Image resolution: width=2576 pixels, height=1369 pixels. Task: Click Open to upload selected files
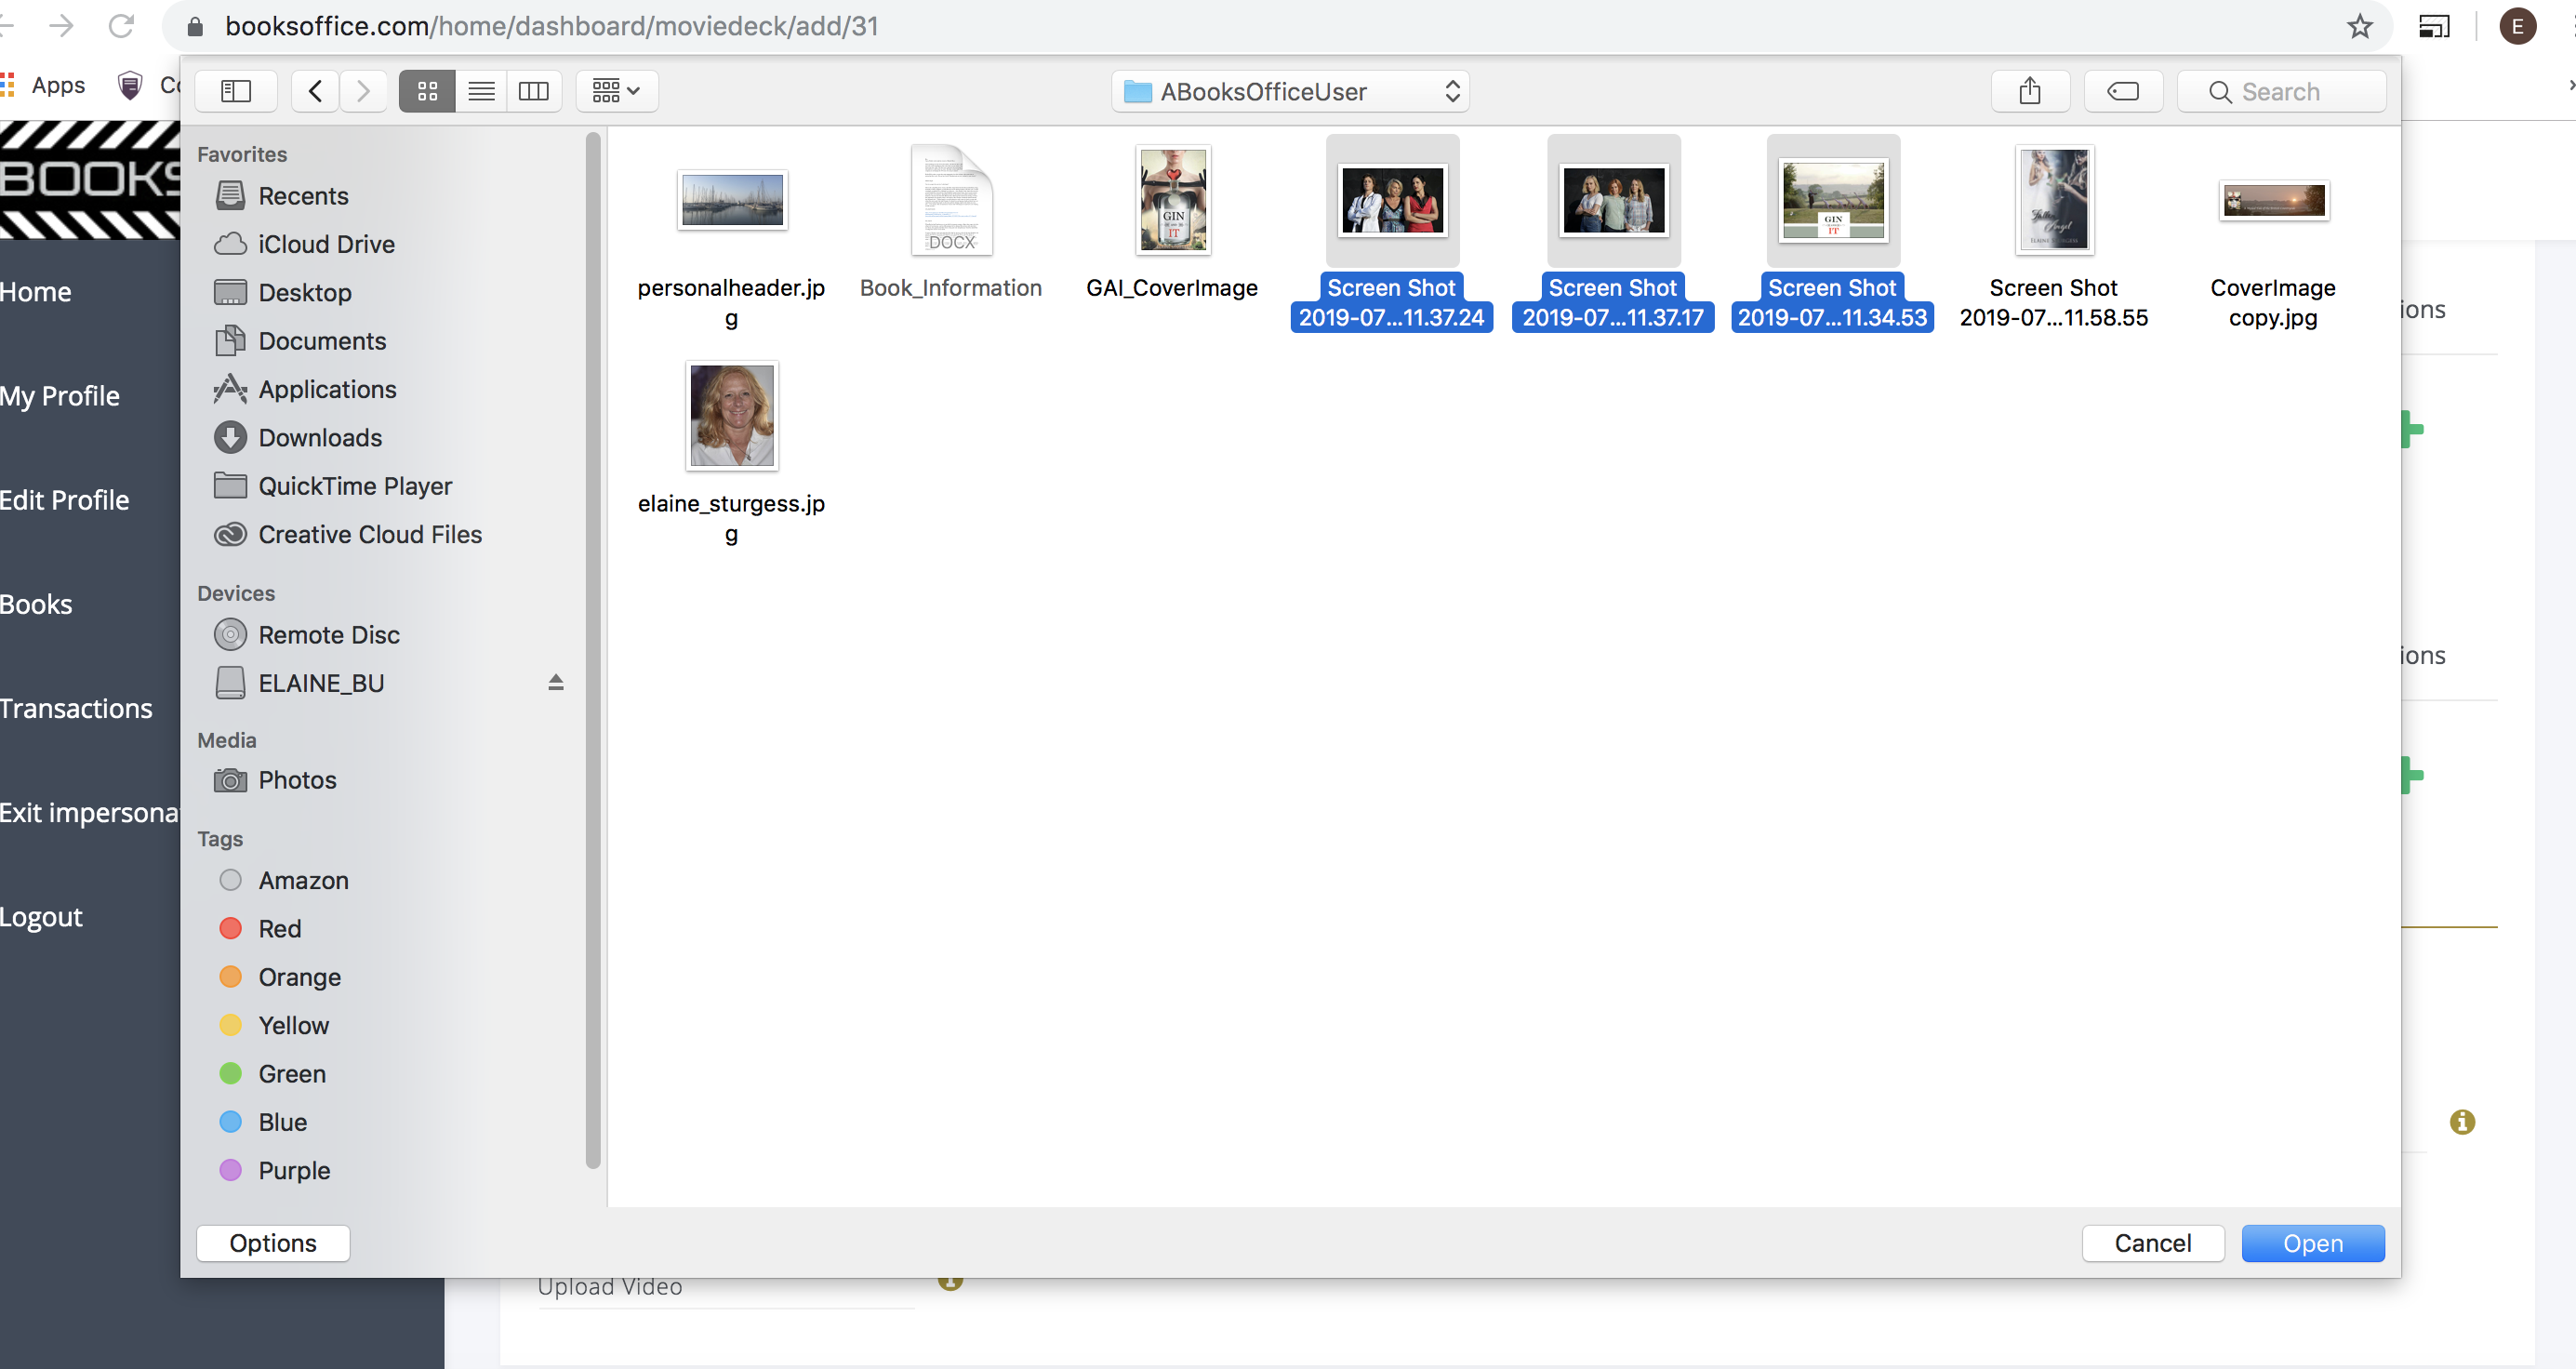(2312, 1243)
